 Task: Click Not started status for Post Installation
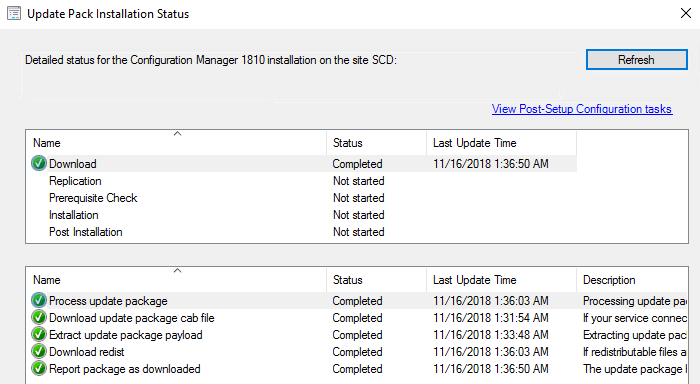(358, 232)
